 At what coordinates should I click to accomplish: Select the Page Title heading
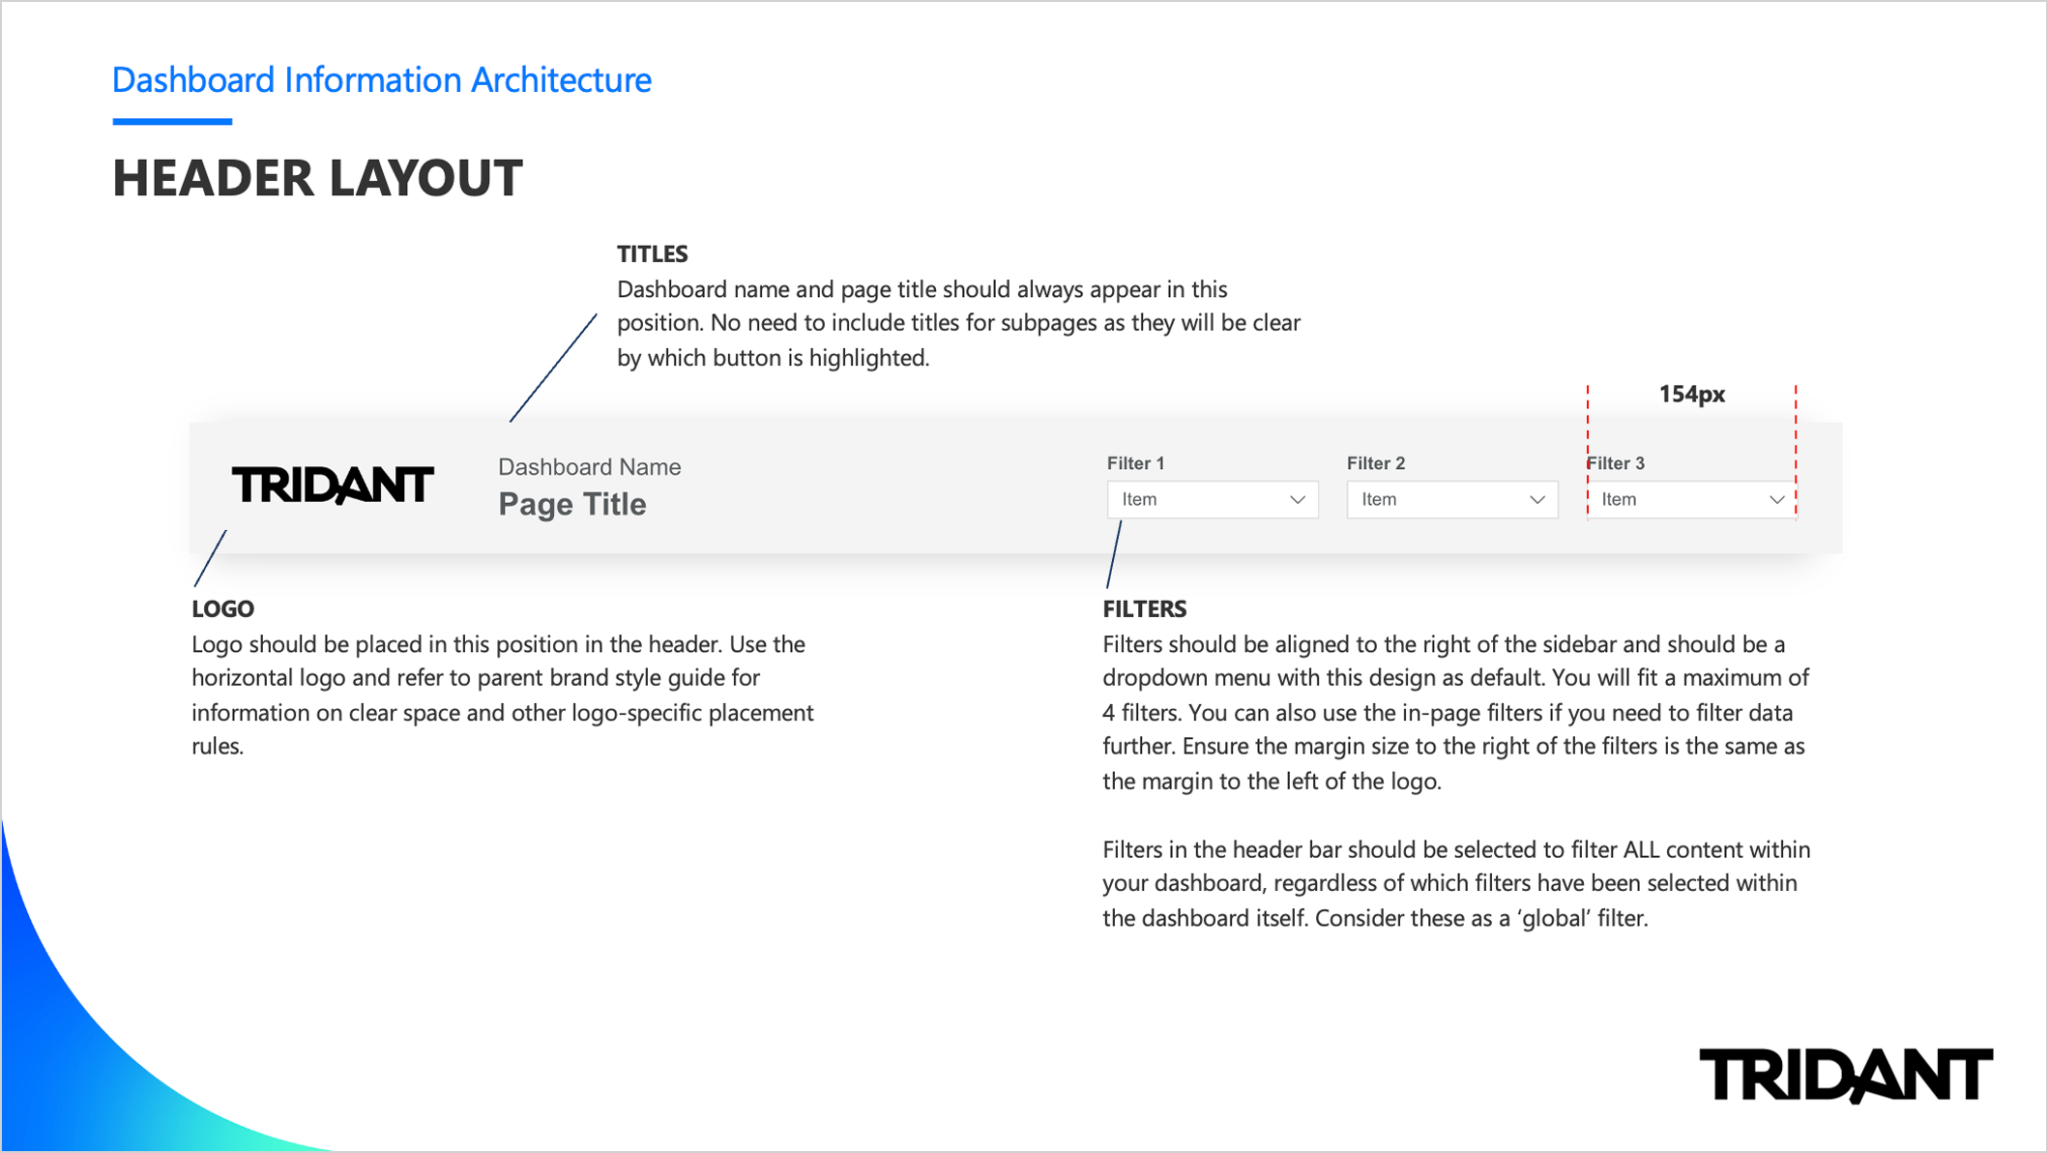pos(572,504)
